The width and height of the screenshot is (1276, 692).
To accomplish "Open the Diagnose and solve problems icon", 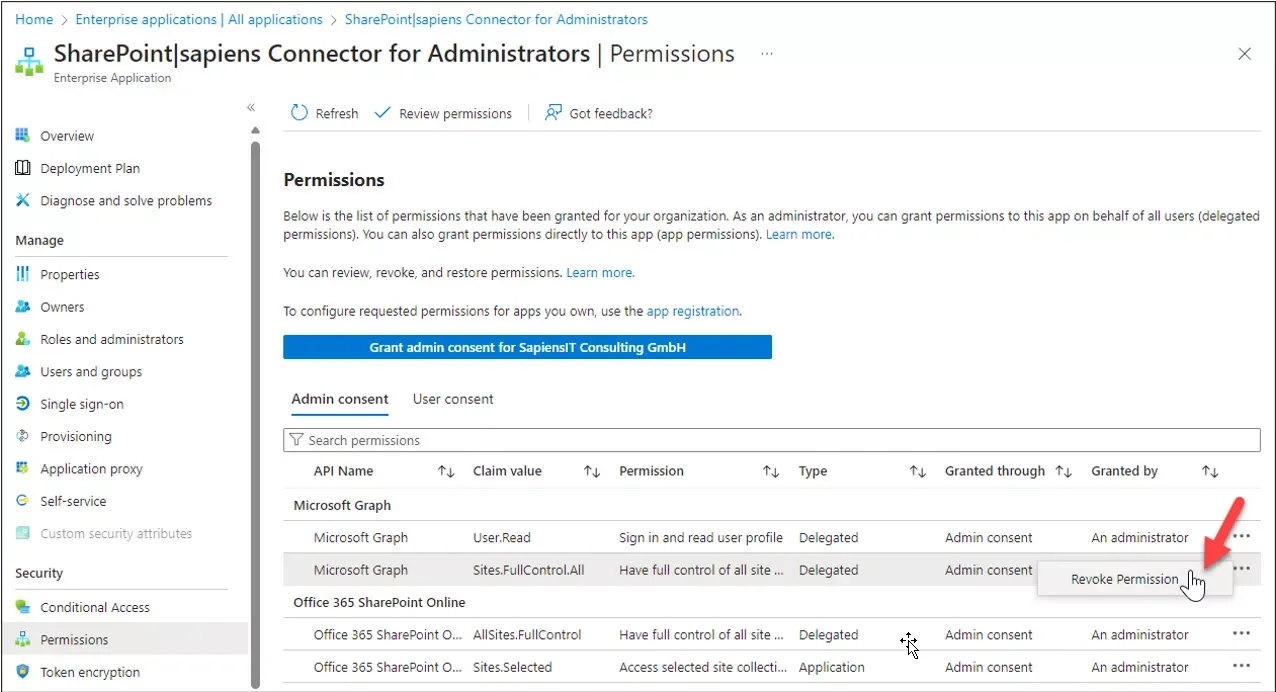I will click(23, 200).
